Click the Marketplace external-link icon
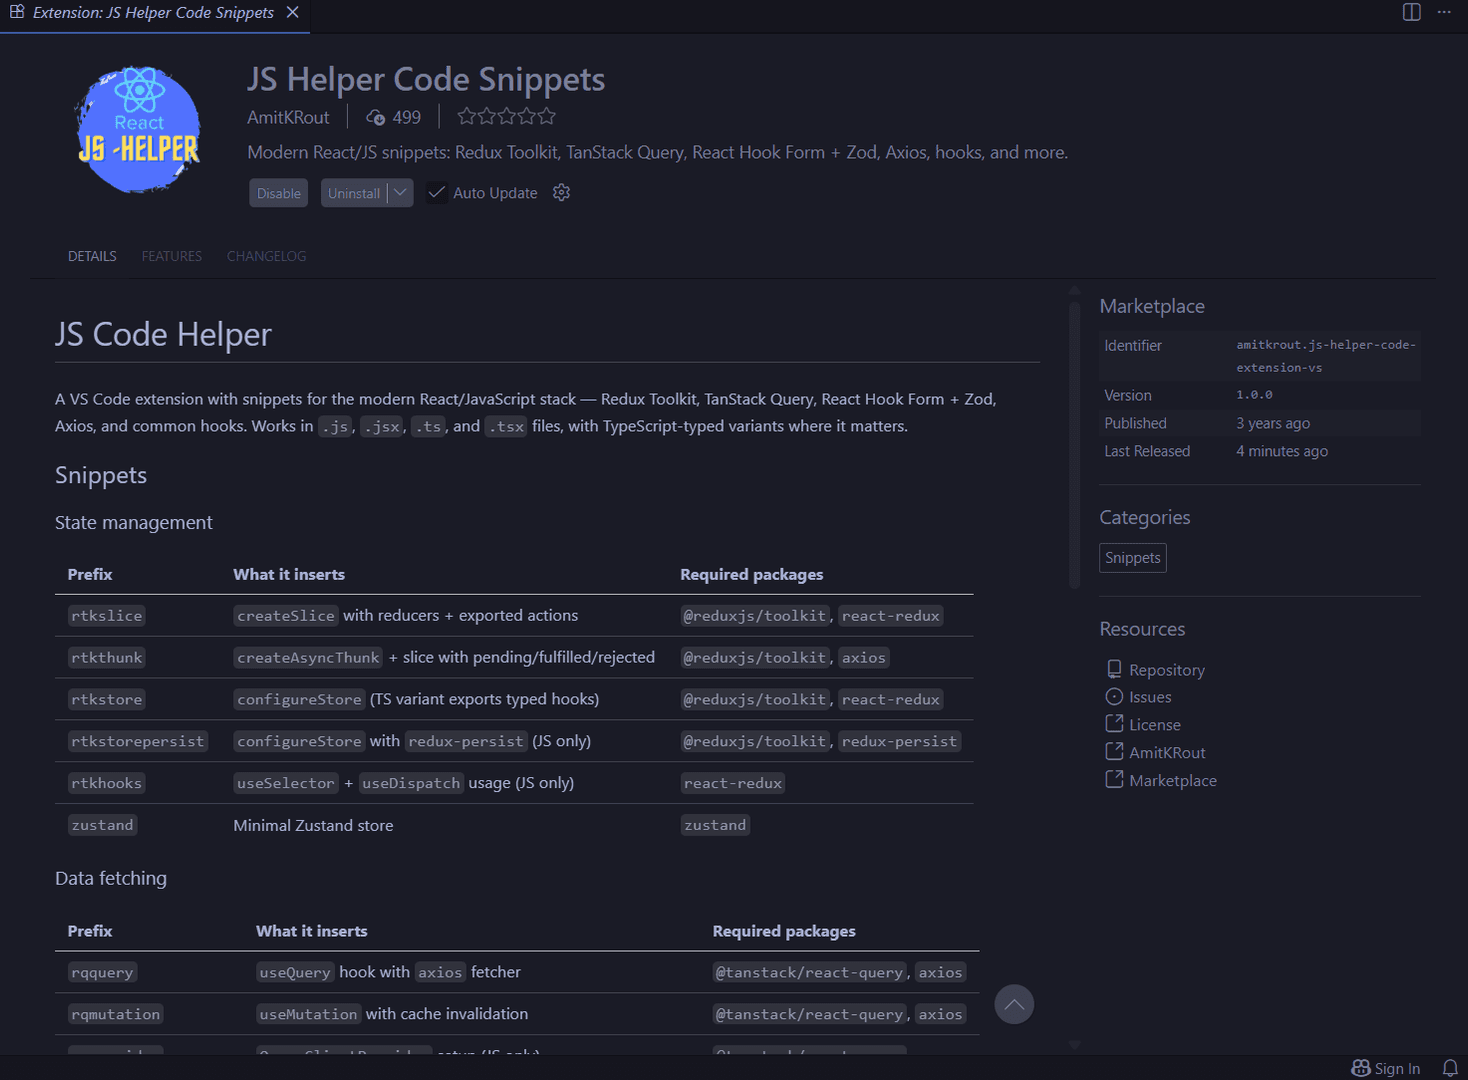1468x1080 pixels. point(1114,779)
